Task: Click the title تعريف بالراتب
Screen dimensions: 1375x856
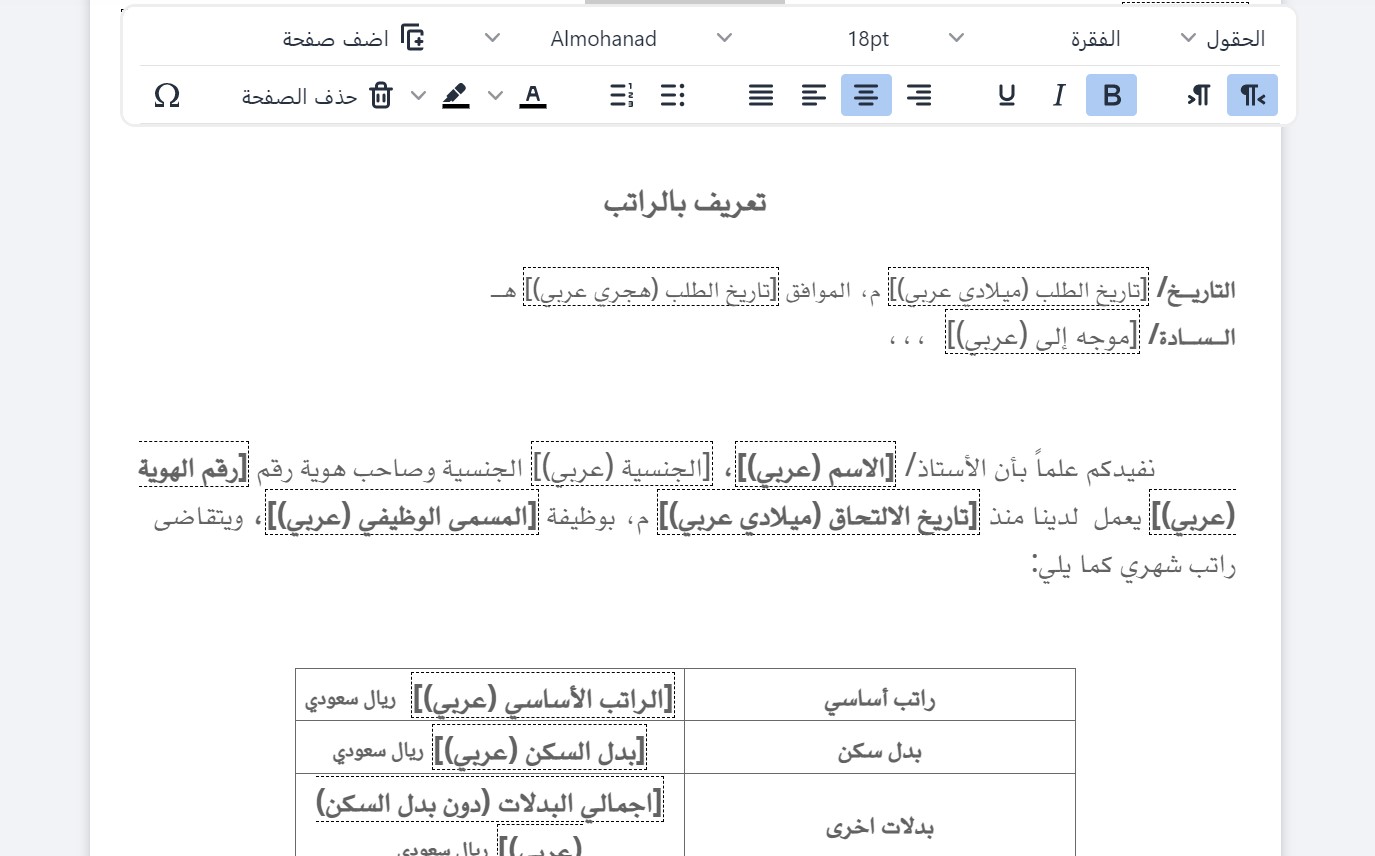Action: 685,202
